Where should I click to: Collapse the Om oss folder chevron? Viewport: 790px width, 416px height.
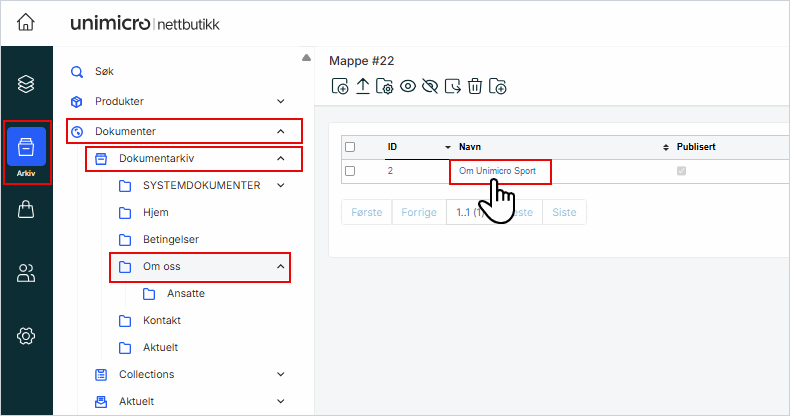click(x=281, y=268)
